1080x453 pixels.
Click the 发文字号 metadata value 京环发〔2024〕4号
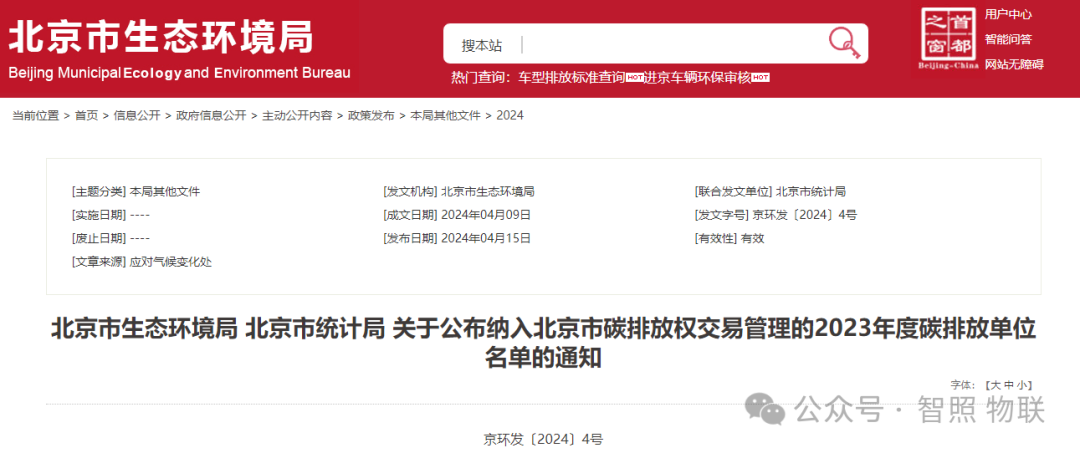tap(804, 215)
